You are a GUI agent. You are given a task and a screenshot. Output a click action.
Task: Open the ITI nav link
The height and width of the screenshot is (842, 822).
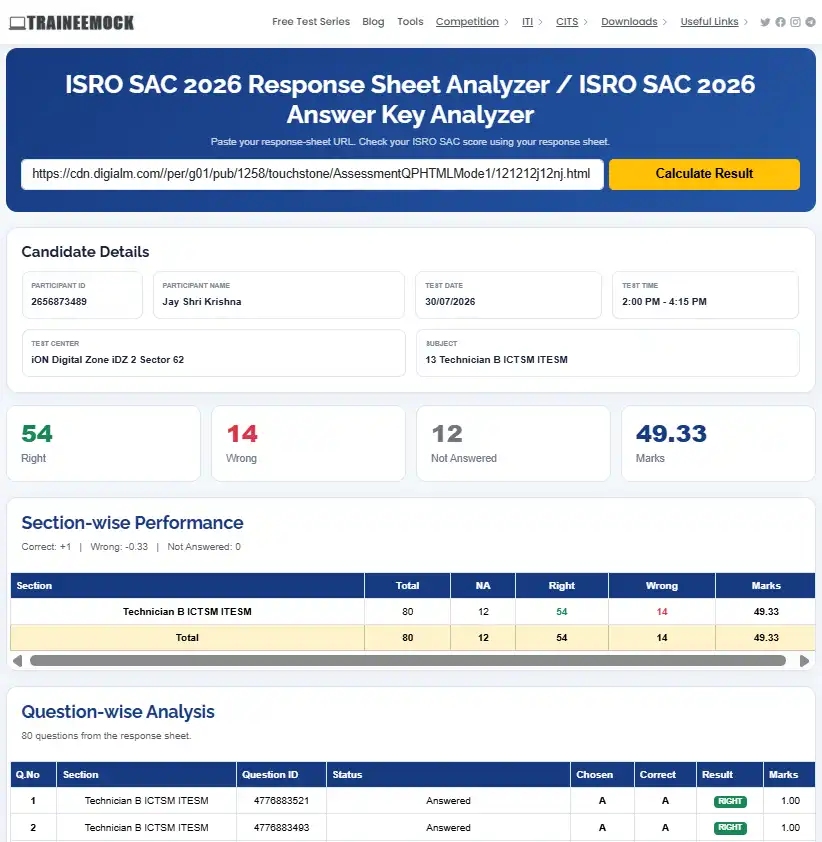click(527, 21)
